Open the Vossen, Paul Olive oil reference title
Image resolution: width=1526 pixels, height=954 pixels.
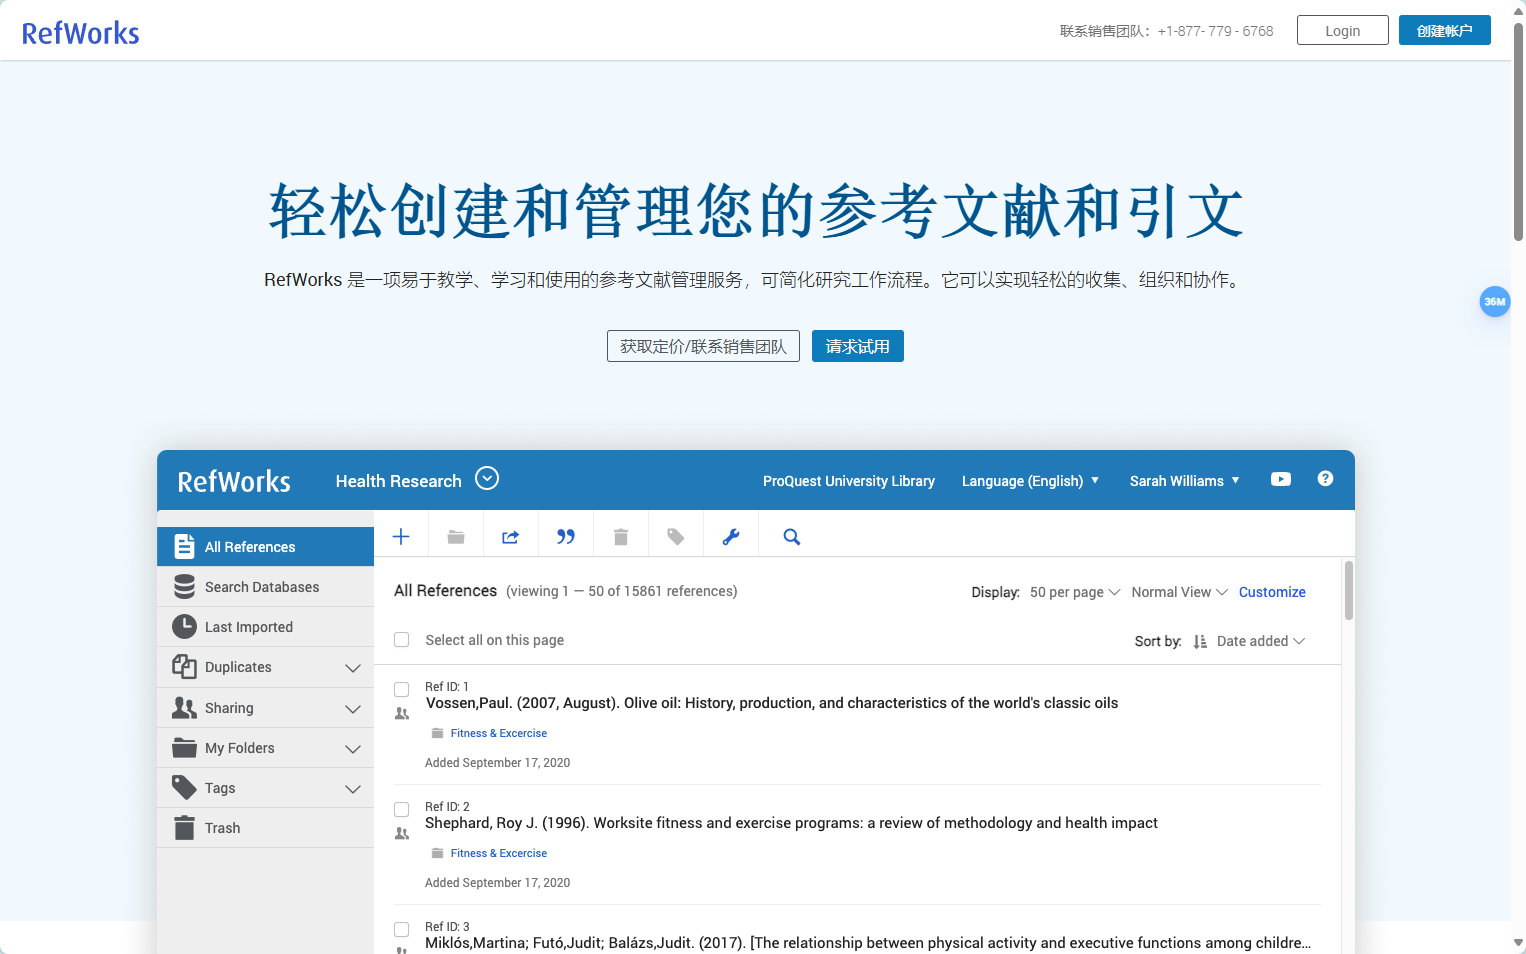coord(772,703)
